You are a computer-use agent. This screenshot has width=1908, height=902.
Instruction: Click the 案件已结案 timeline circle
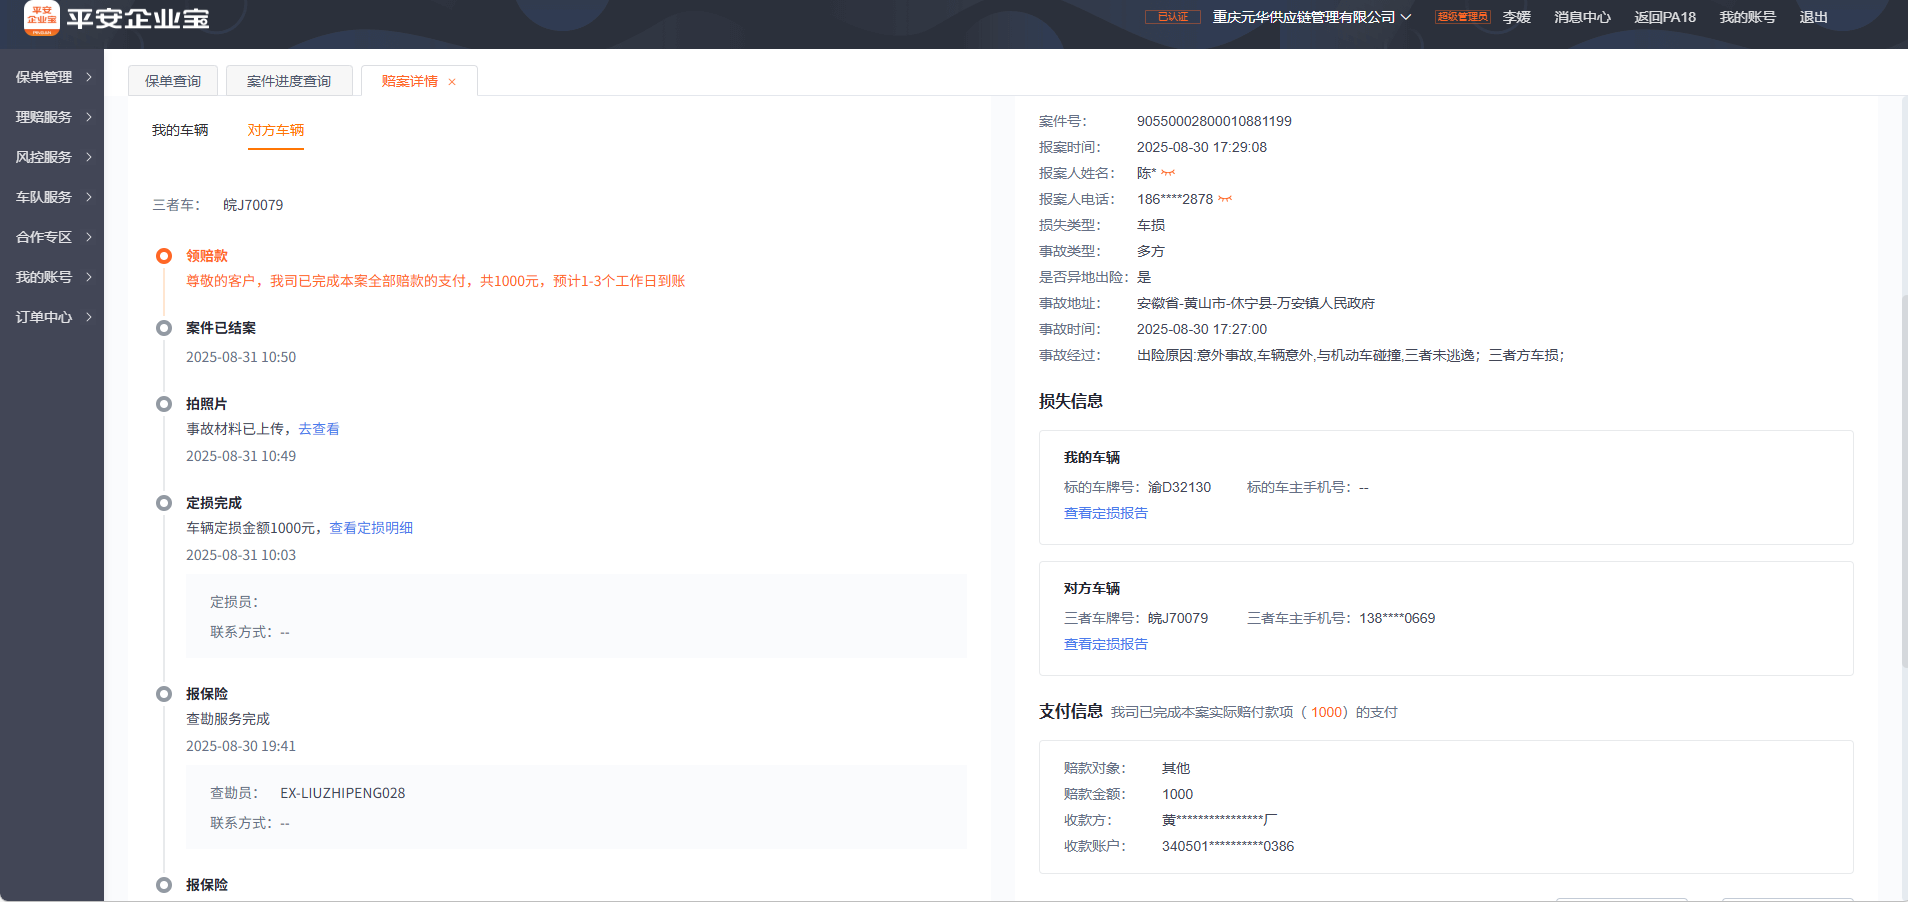tap(164, 328)
